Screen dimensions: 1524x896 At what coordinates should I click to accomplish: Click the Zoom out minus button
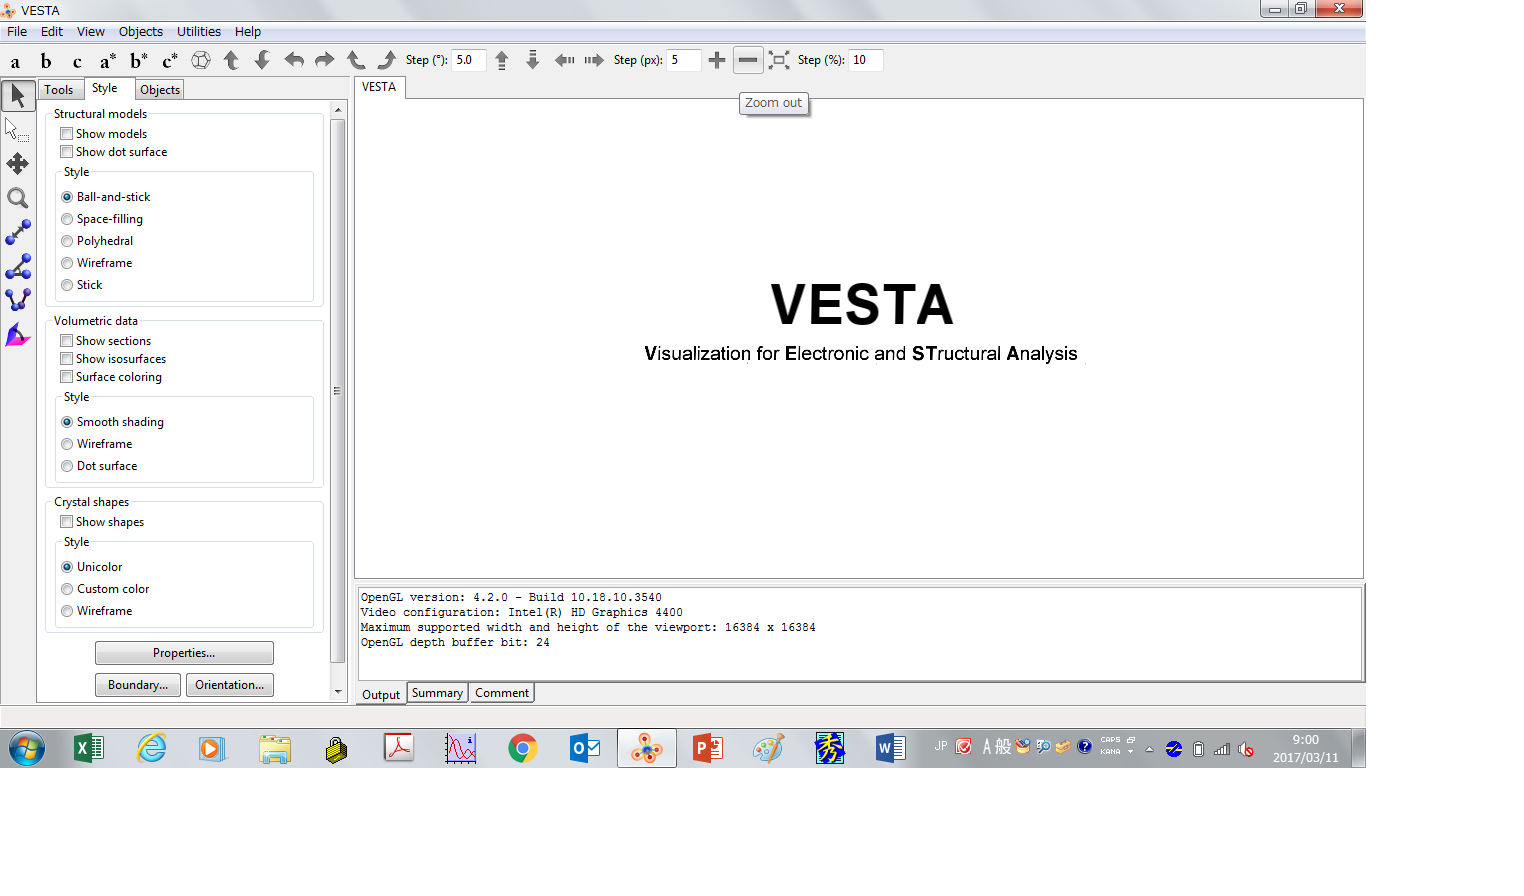pyautogui.click(x=748, y=61)
